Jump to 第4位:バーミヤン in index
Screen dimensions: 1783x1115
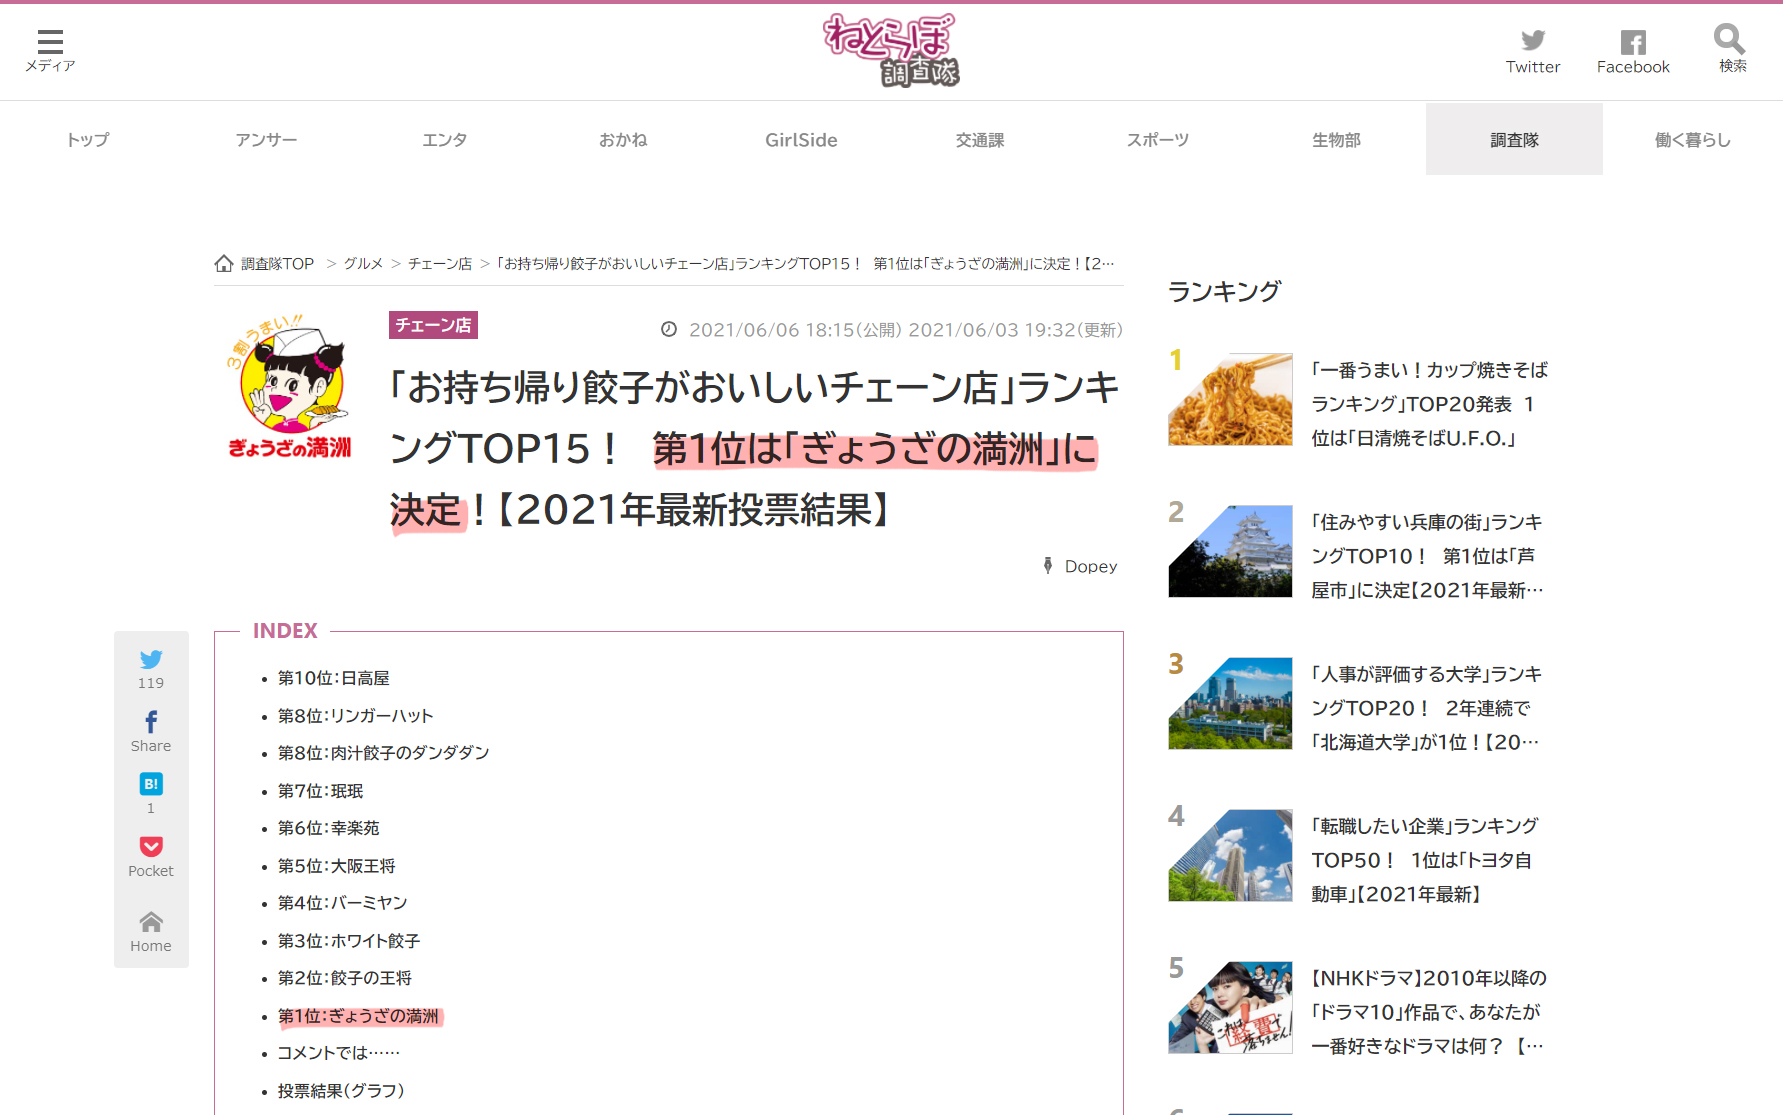343,903
